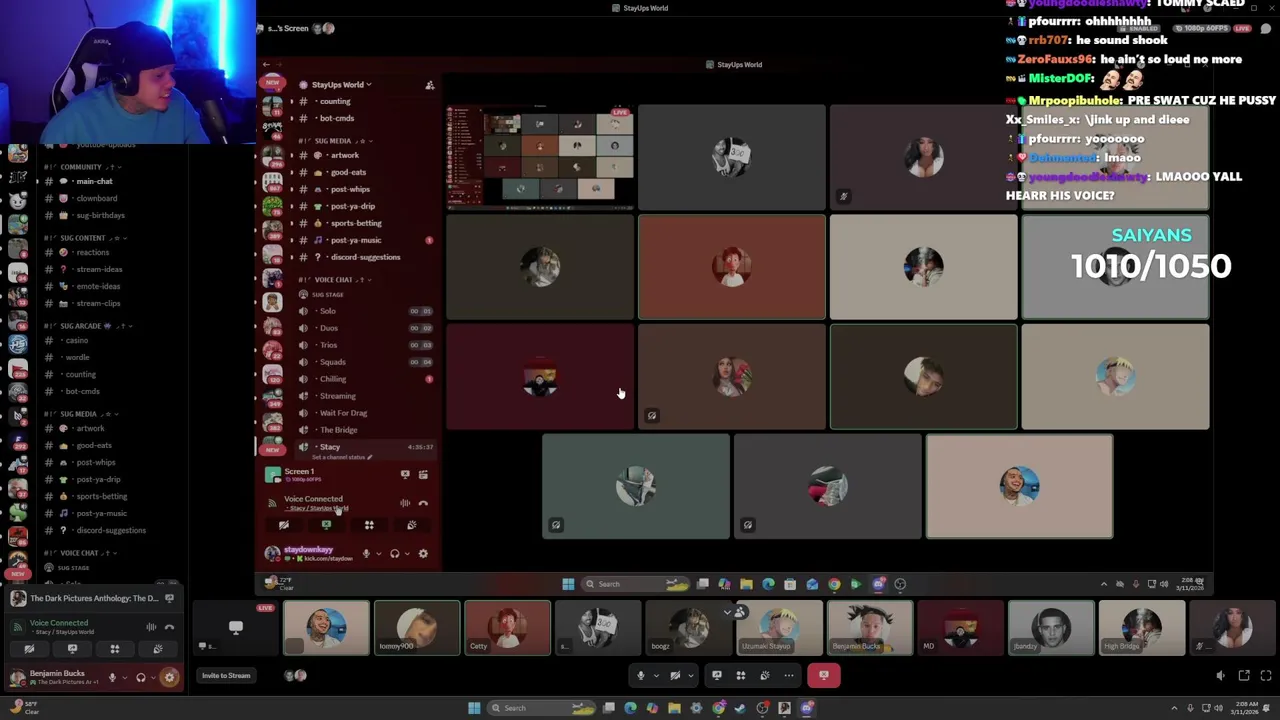Collapse participants strip with down chevron
Screen dimensions: 1280x720
pyautogui.click(x=727, y=612)
